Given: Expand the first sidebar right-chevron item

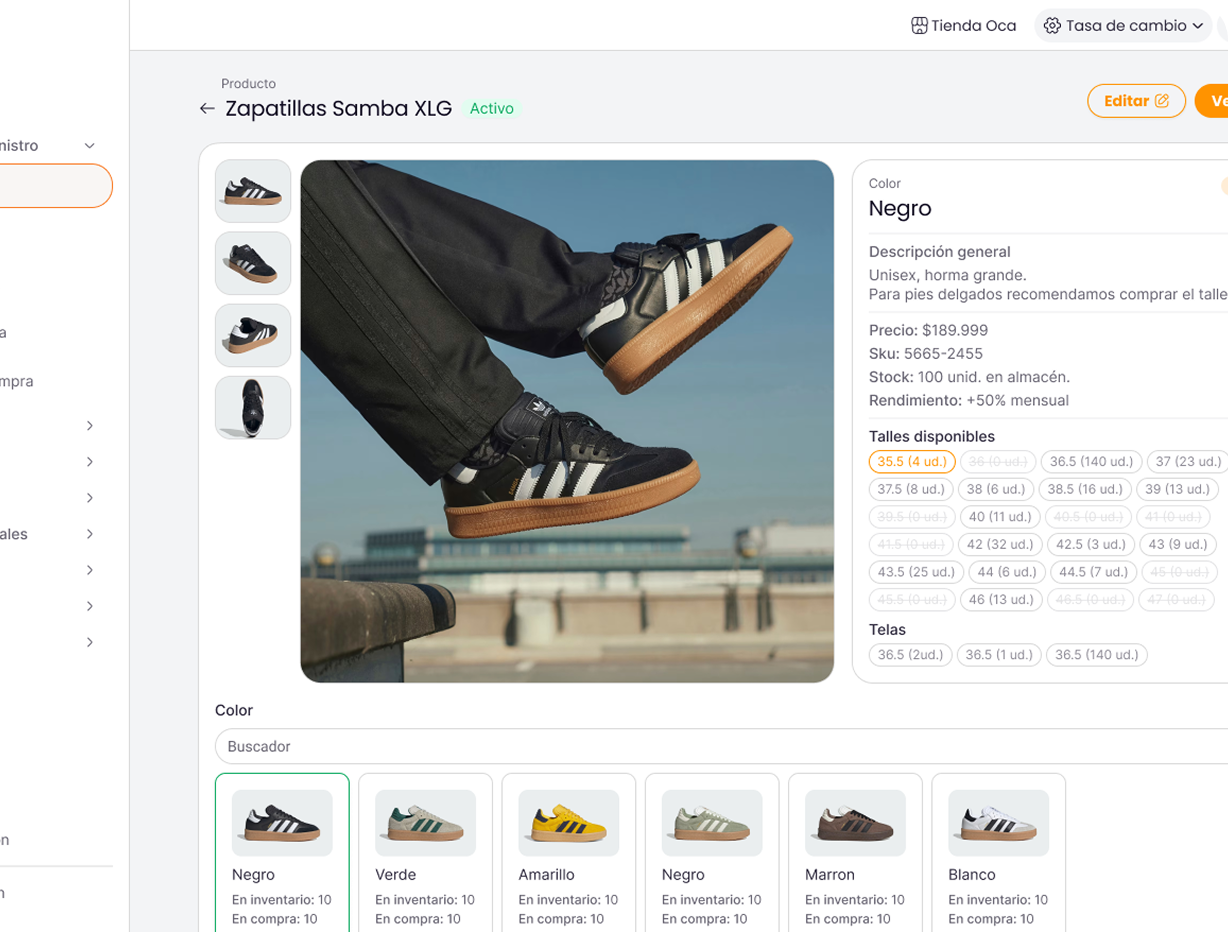Looking at the screenshot, I should pos(89,426).
